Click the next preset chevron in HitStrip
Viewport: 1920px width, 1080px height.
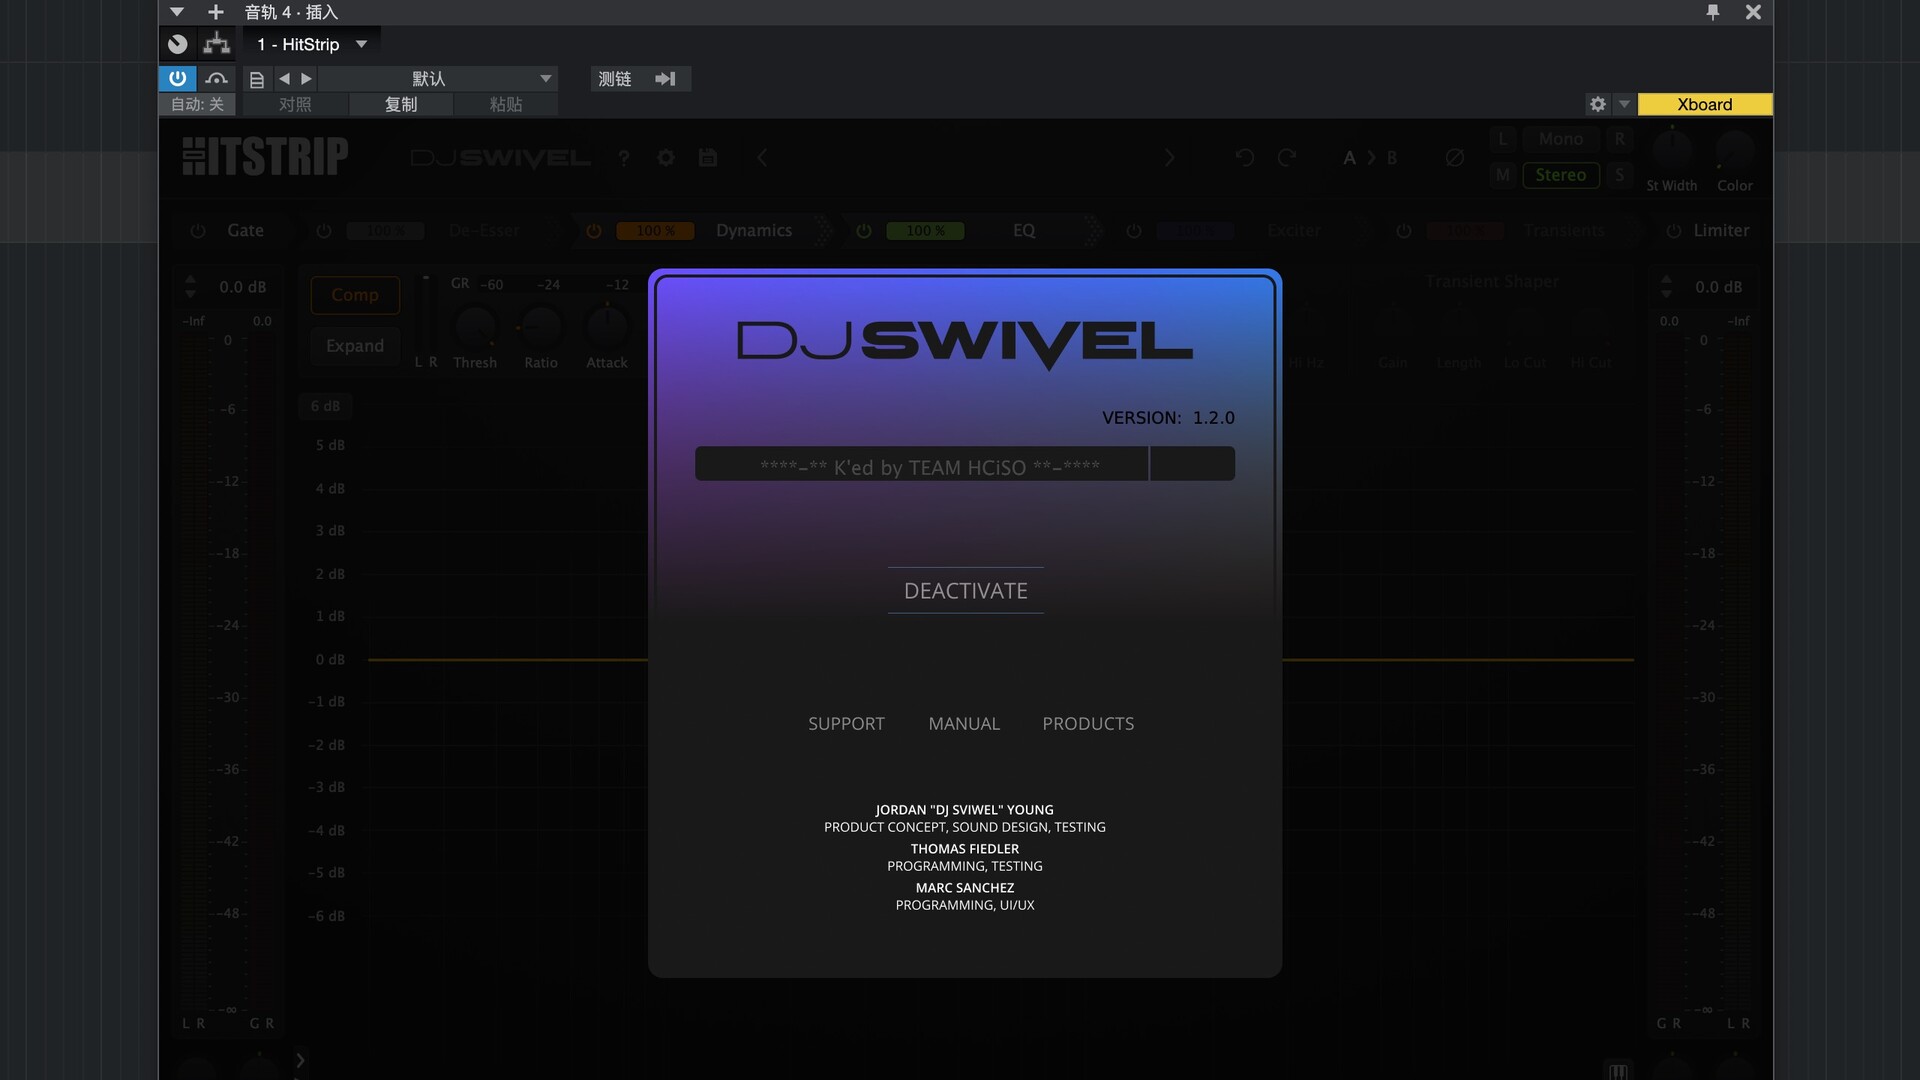click(x=1169, y=158)
